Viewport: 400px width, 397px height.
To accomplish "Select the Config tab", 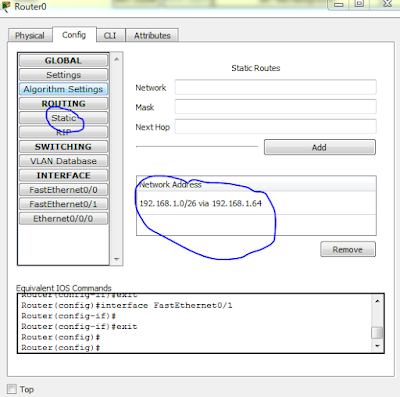I will 74,34.
